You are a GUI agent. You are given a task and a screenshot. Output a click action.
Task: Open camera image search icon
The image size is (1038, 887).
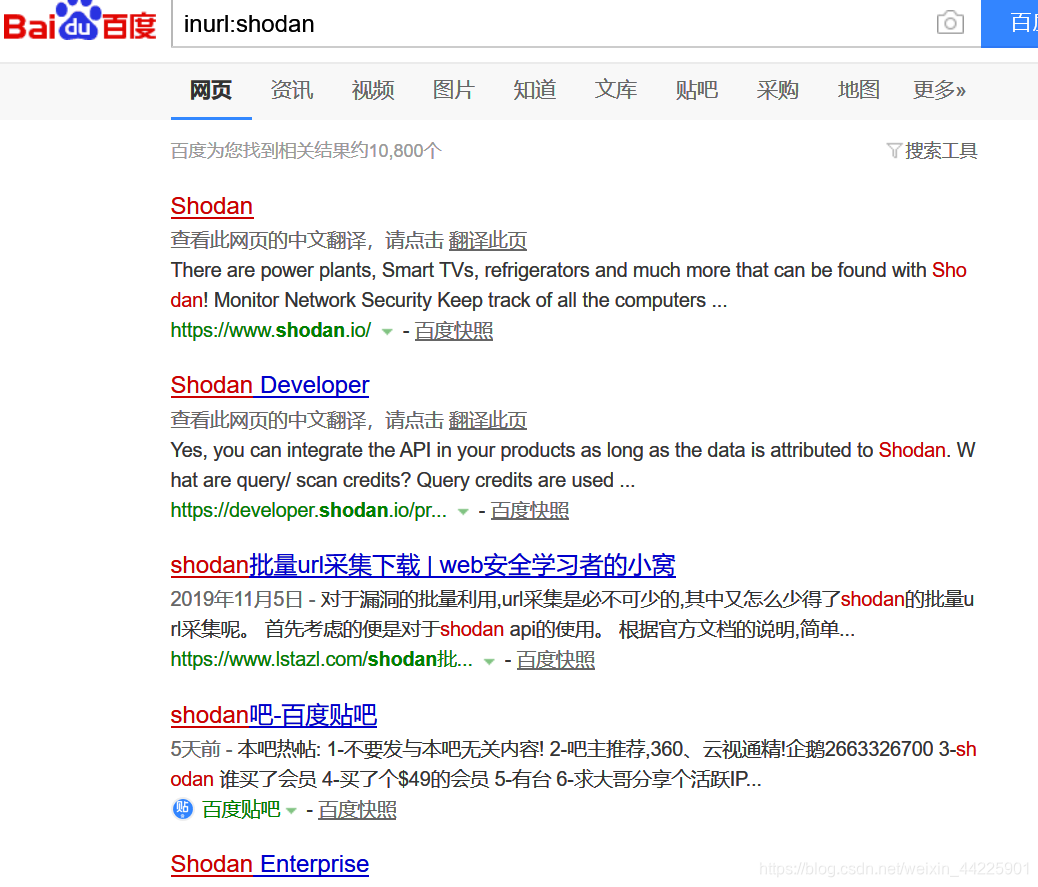point(950,23)
